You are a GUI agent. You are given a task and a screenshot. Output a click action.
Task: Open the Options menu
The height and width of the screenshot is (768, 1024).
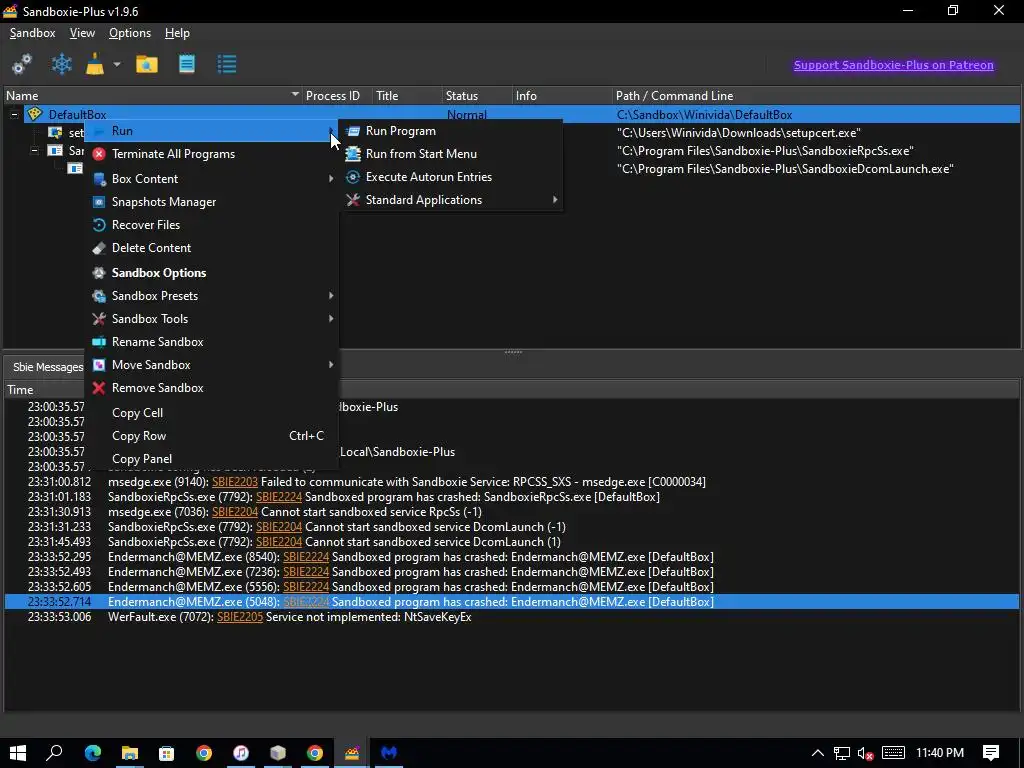[x=130, y=33]
